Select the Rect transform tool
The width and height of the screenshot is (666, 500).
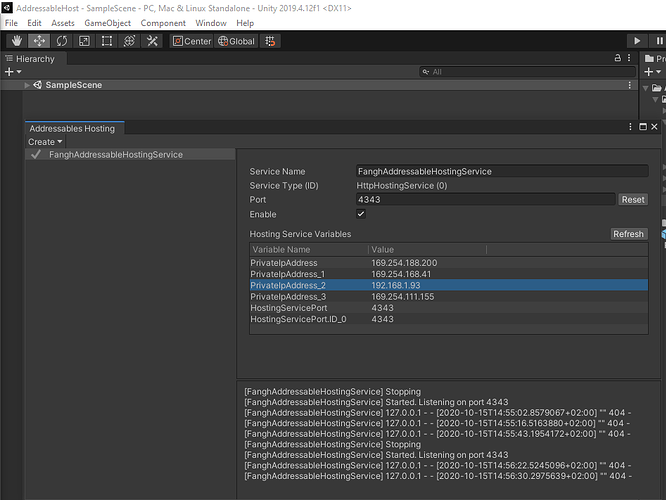107,41
